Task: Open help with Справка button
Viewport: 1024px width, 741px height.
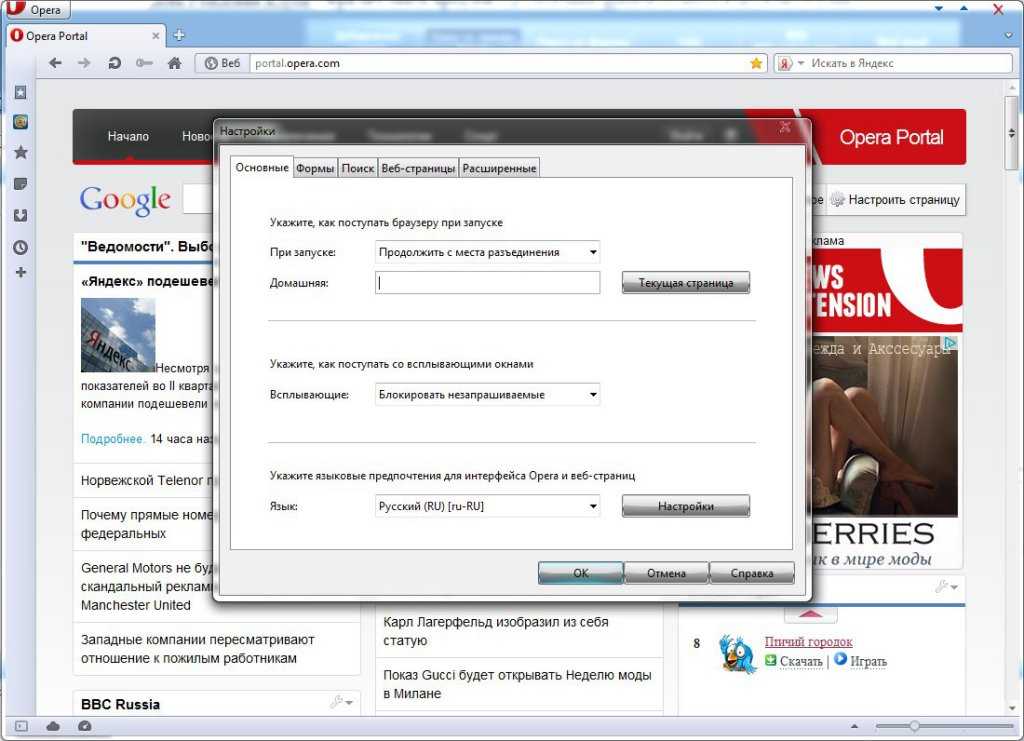Action: pyautogui.click(x=752, y=573)
